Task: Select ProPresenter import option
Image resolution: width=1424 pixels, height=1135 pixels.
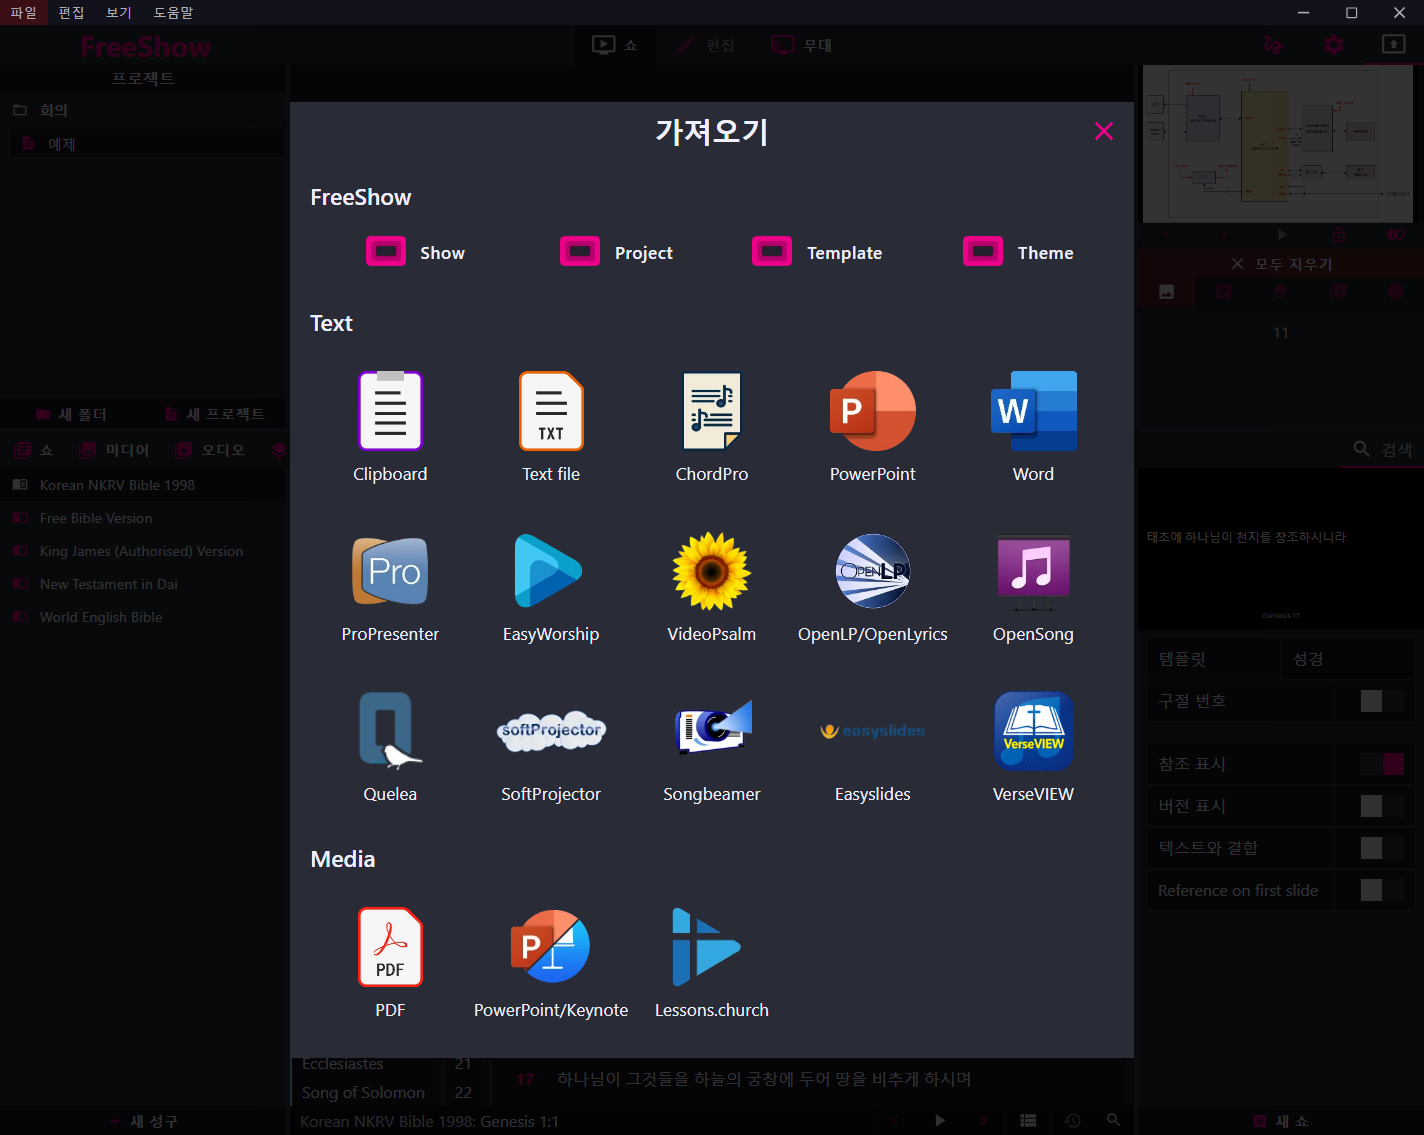Action: 390,587
